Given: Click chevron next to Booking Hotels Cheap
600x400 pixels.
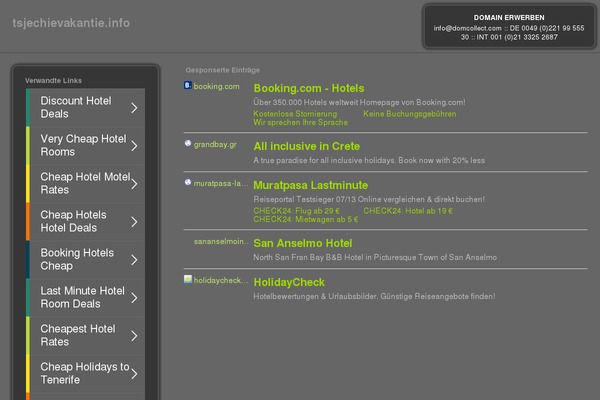Looking at the screenshot, I should (134, 260).
